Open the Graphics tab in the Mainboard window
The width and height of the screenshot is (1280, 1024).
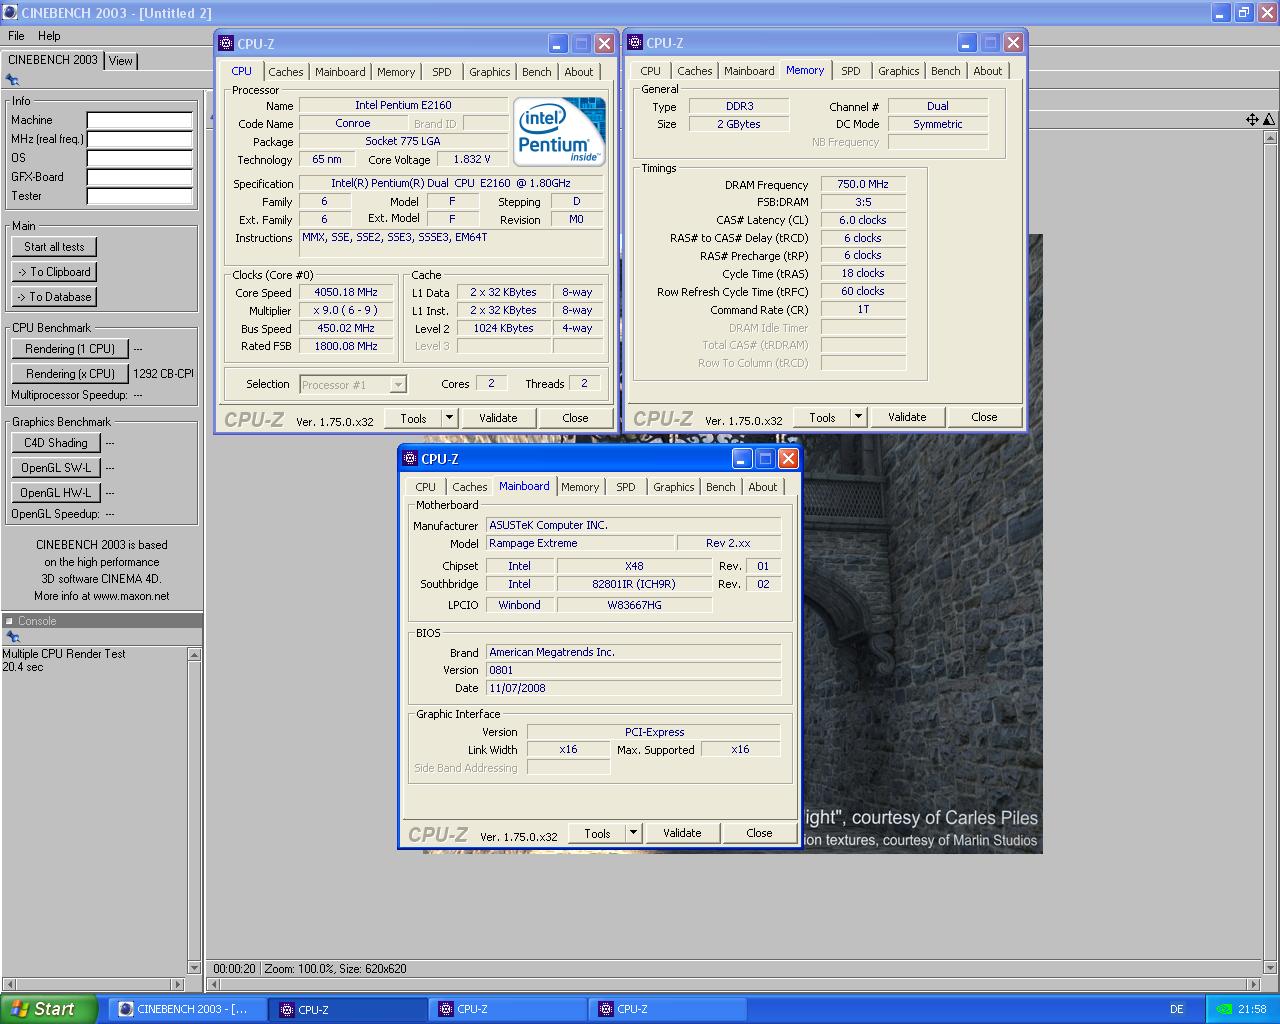pos(673,487)
